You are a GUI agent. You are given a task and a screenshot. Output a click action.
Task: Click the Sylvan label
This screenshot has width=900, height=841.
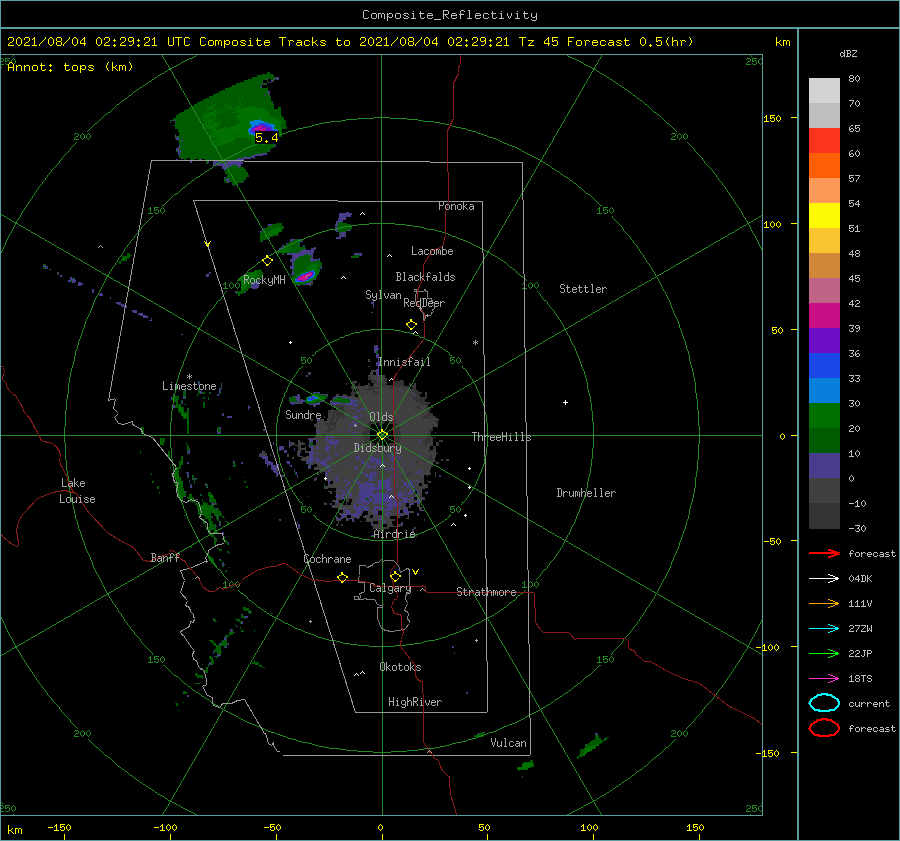click(x=383, y=295)
